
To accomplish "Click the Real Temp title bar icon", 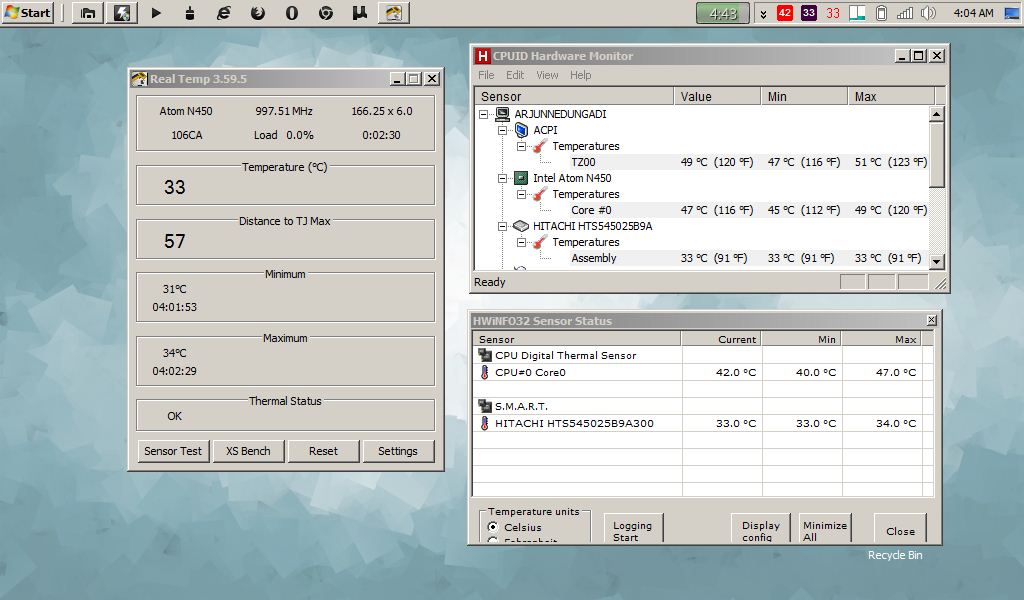I will point(139,79).
